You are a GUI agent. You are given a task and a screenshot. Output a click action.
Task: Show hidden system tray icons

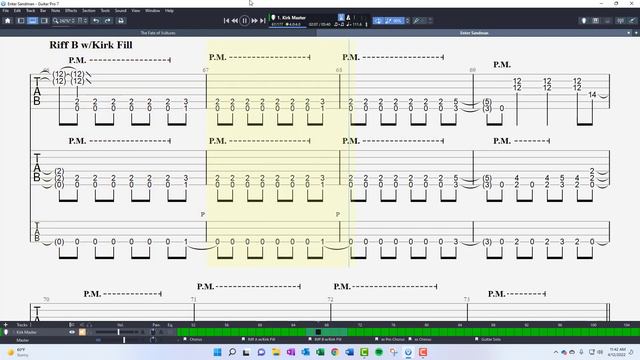click(x=556, y=352)
